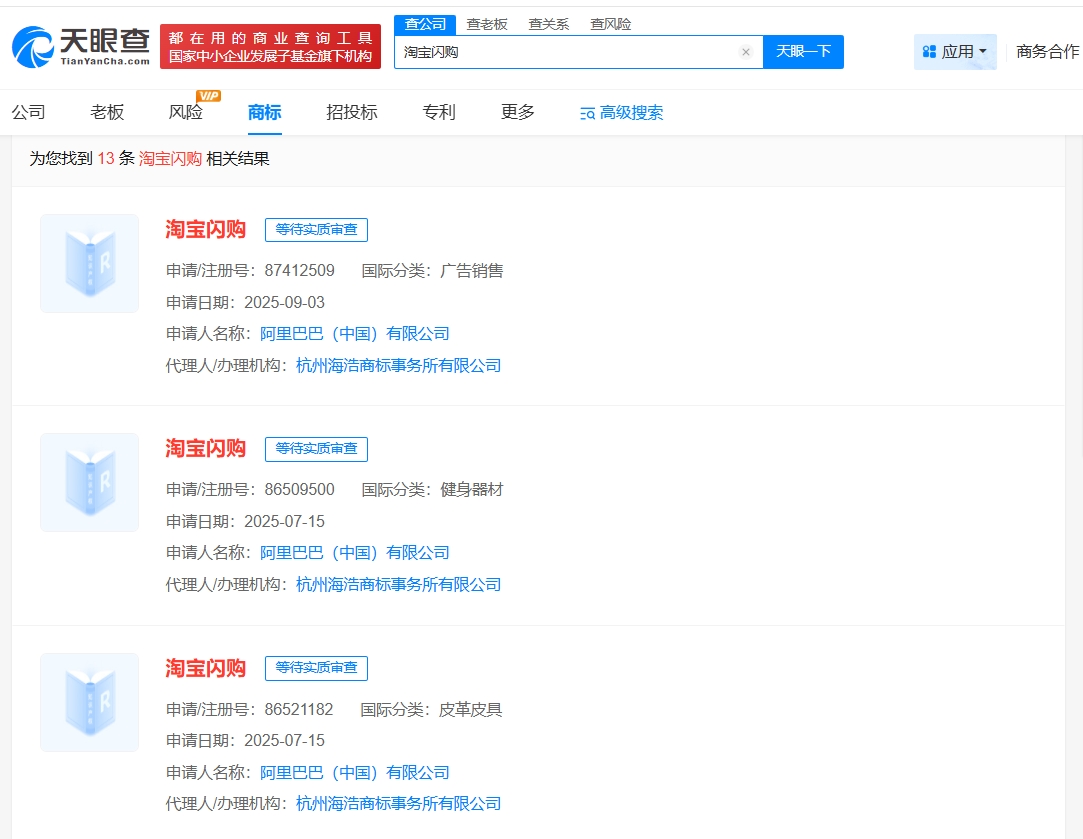The height and width of the screenshot is (839, 1083).
Task: Switch to the 查关系 search mode
Action: pyautogui.click(x=549, y=24)
